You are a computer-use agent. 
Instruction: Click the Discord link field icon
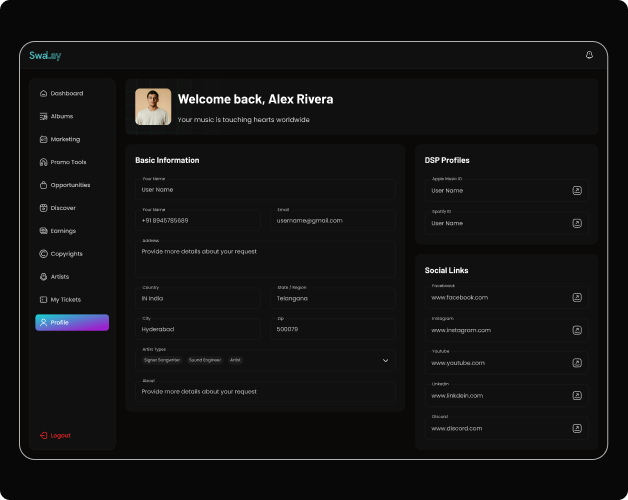point(577,428)
